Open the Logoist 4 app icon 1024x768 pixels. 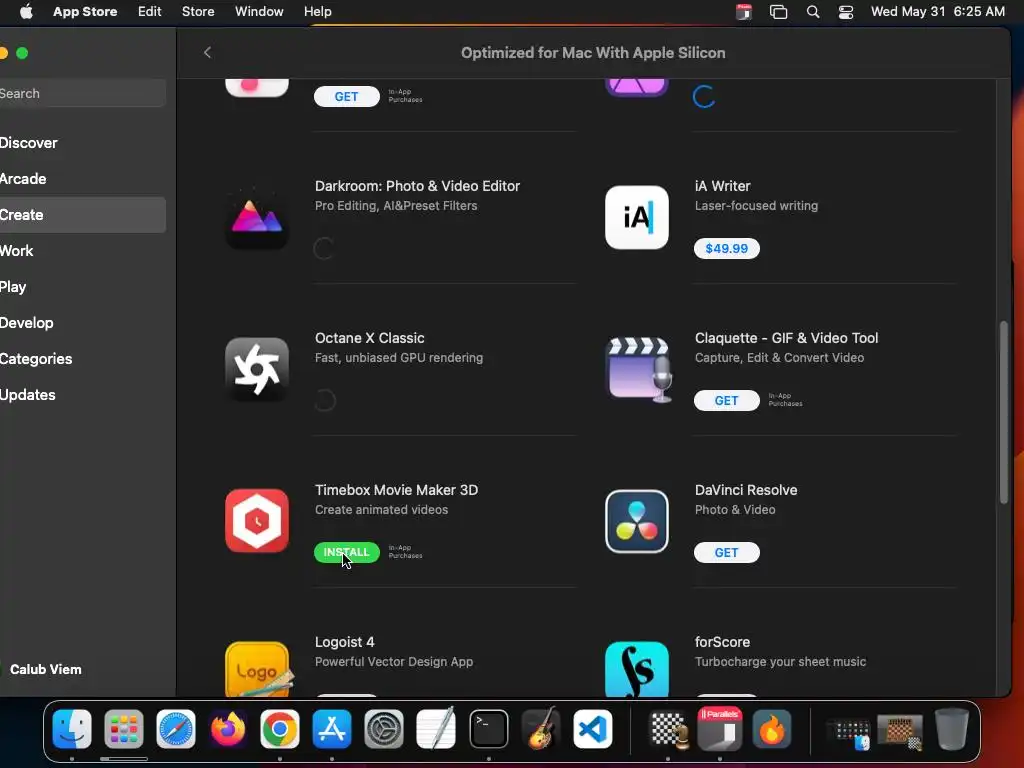pos(258,669)
